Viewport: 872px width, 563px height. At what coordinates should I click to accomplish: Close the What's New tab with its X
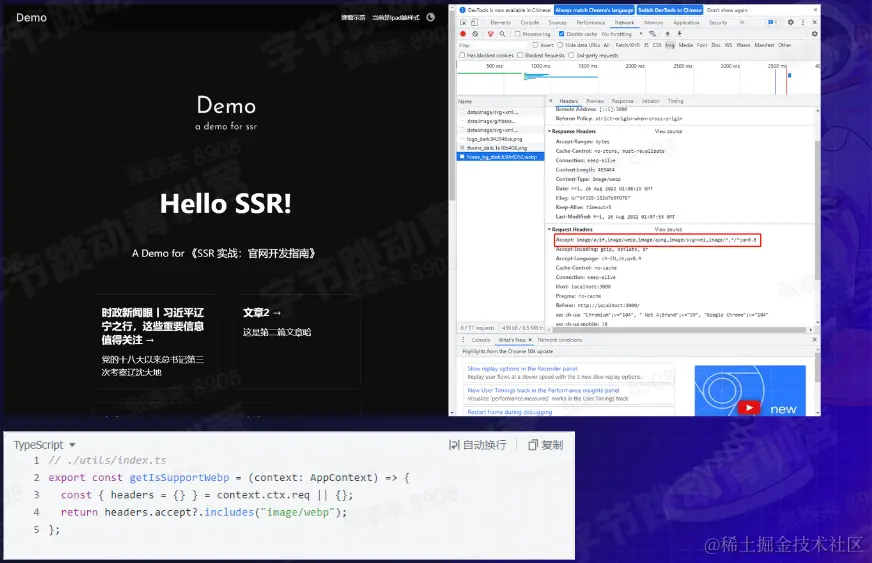[530, 339]
